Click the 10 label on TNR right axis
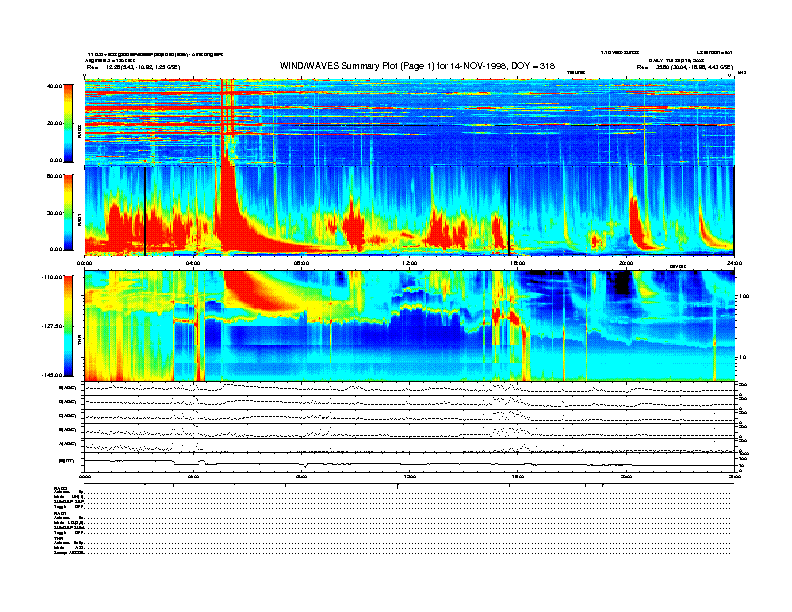The width and height of the screenshot is (792, 612). (741, 357)
